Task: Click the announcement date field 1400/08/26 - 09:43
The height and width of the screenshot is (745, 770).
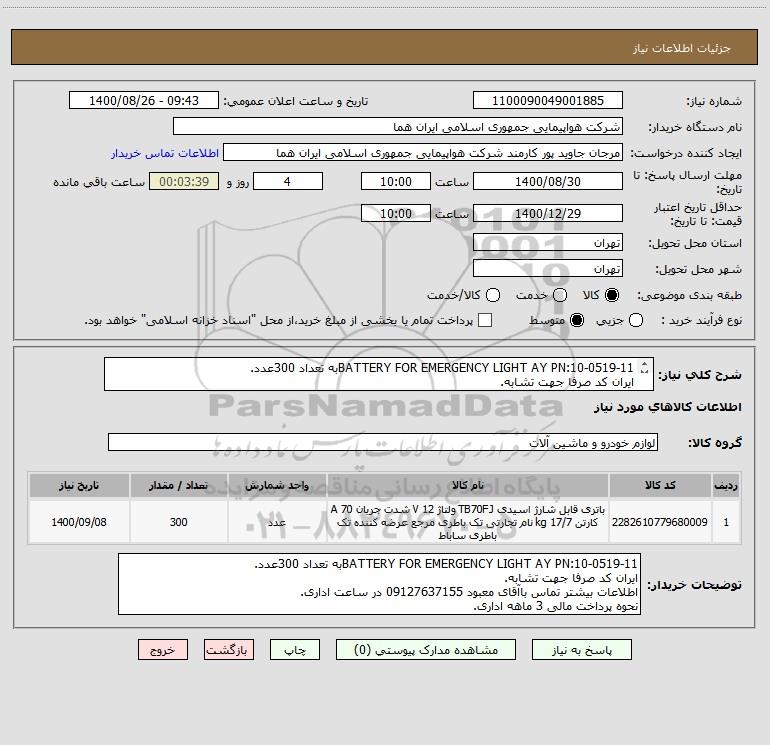Action: 144,101
